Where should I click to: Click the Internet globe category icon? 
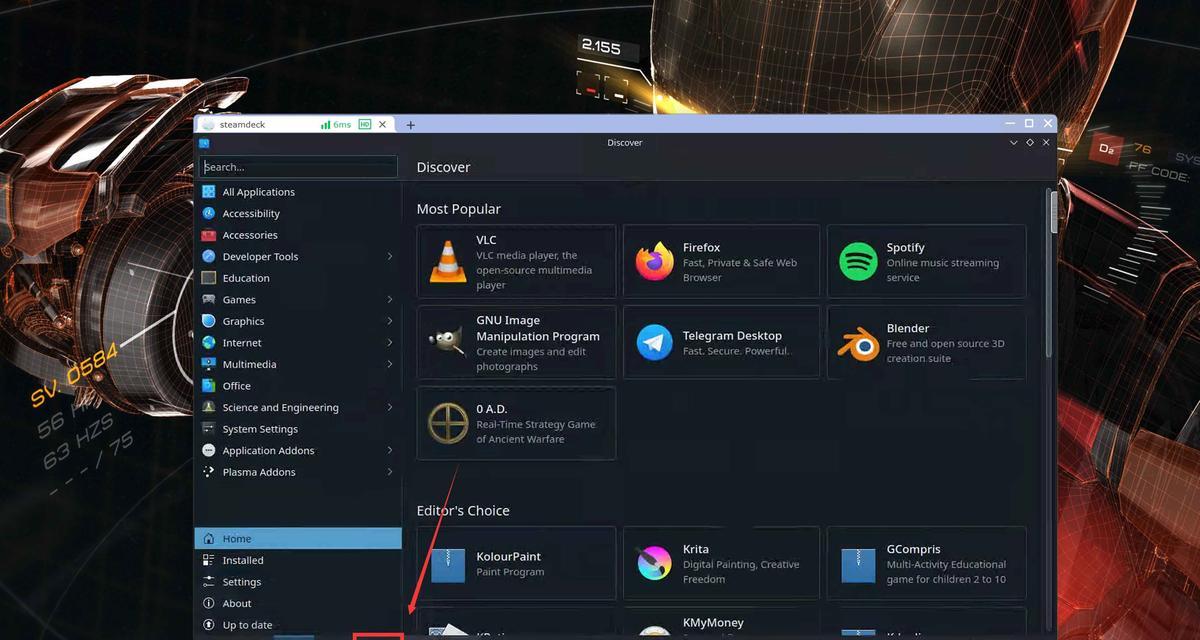pos(208,343)
